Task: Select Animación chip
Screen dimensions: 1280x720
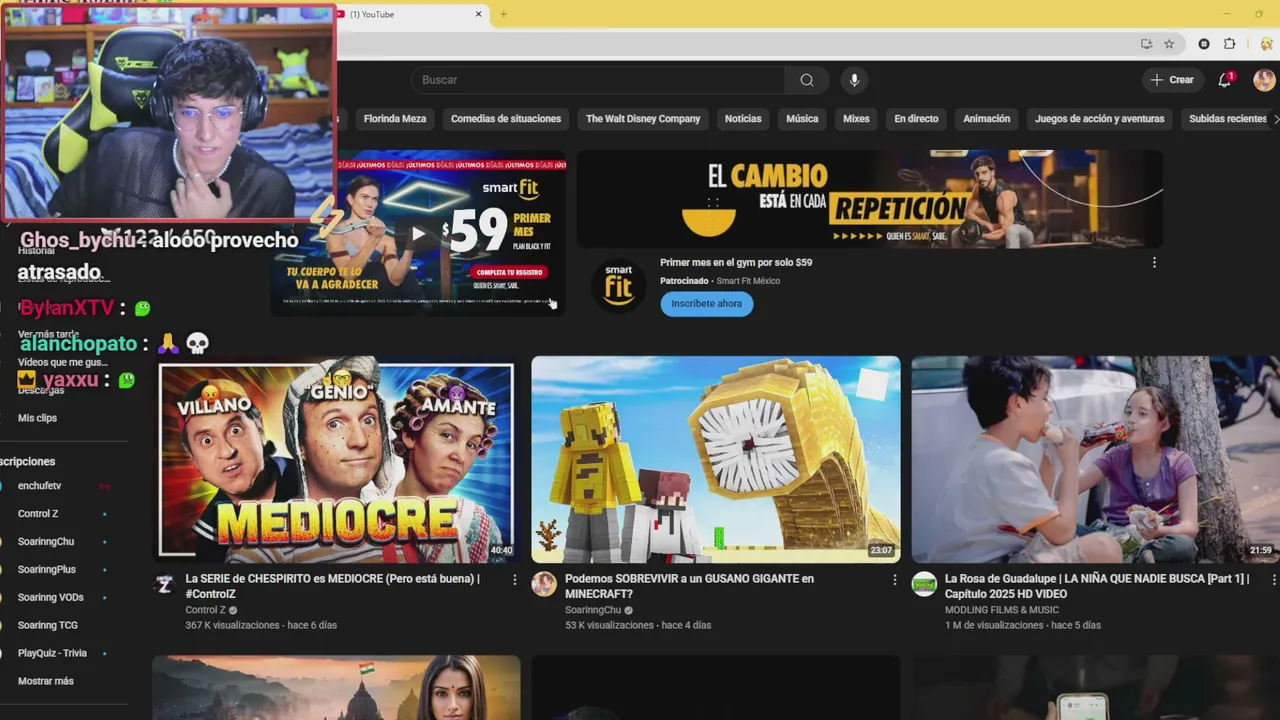Action: coord(987,119)
